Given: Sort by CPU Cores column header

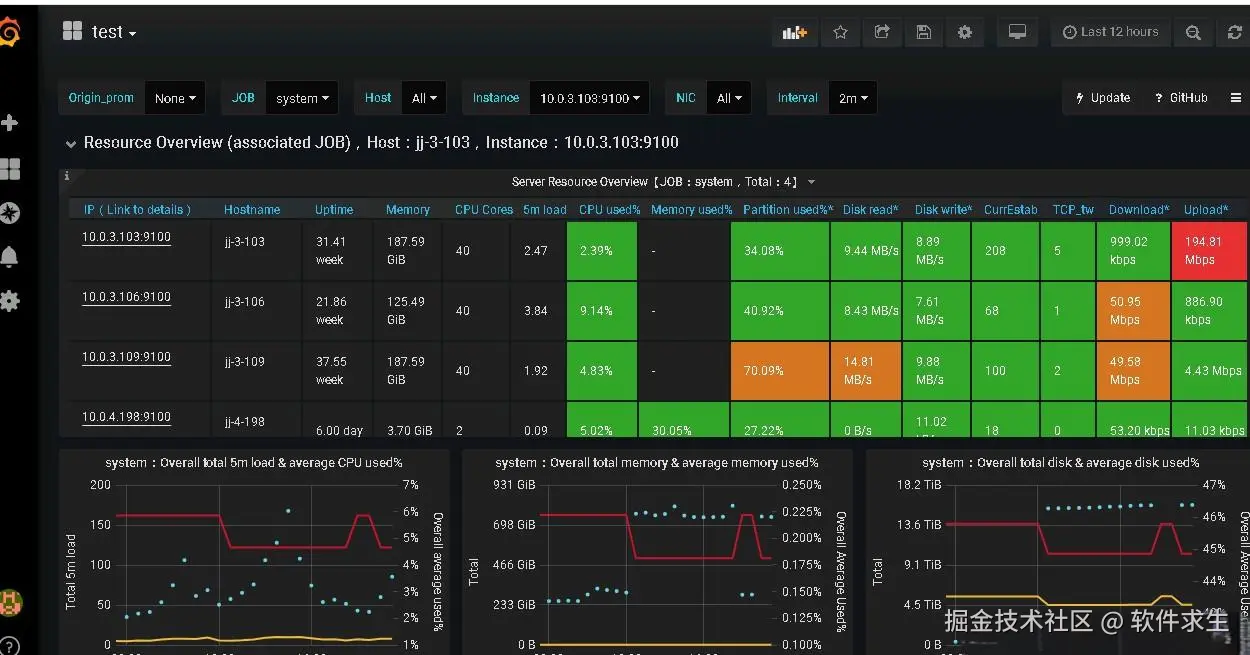Looking at the screenshot, I should pyautogui.click(x=484, y=210).
